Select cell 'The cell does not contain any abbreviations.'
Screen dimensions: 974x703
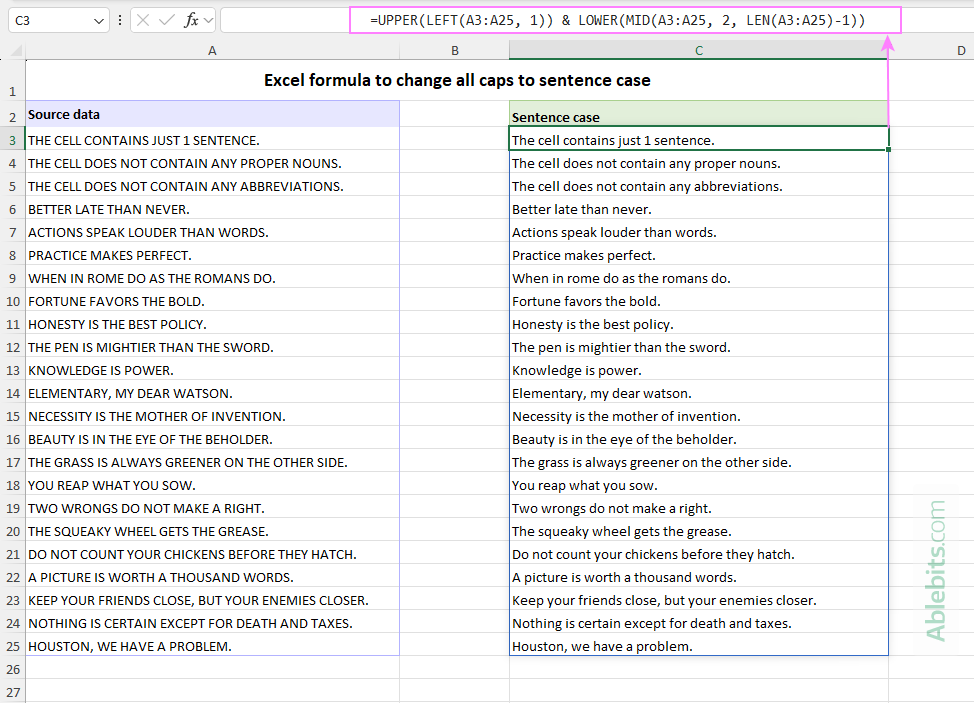coord(699,186)
